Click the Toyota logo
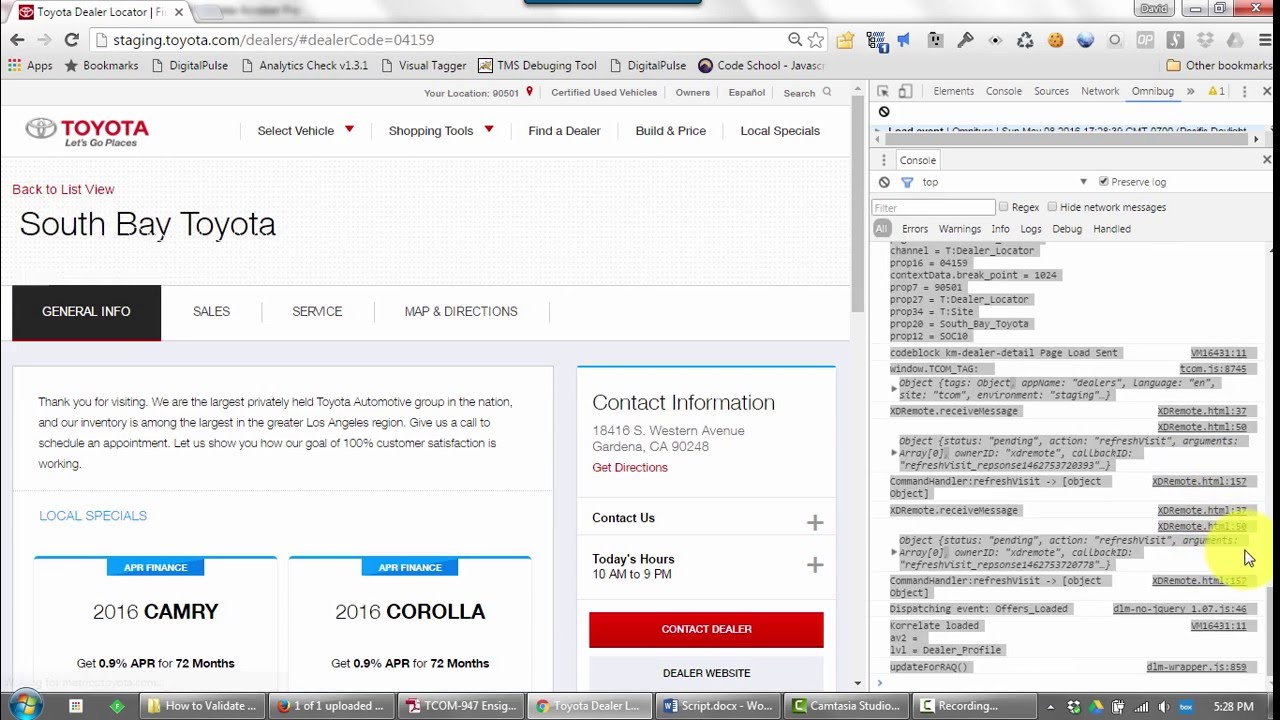The width and height of the screenshot is (1280, 720). [x=87, y=131]
